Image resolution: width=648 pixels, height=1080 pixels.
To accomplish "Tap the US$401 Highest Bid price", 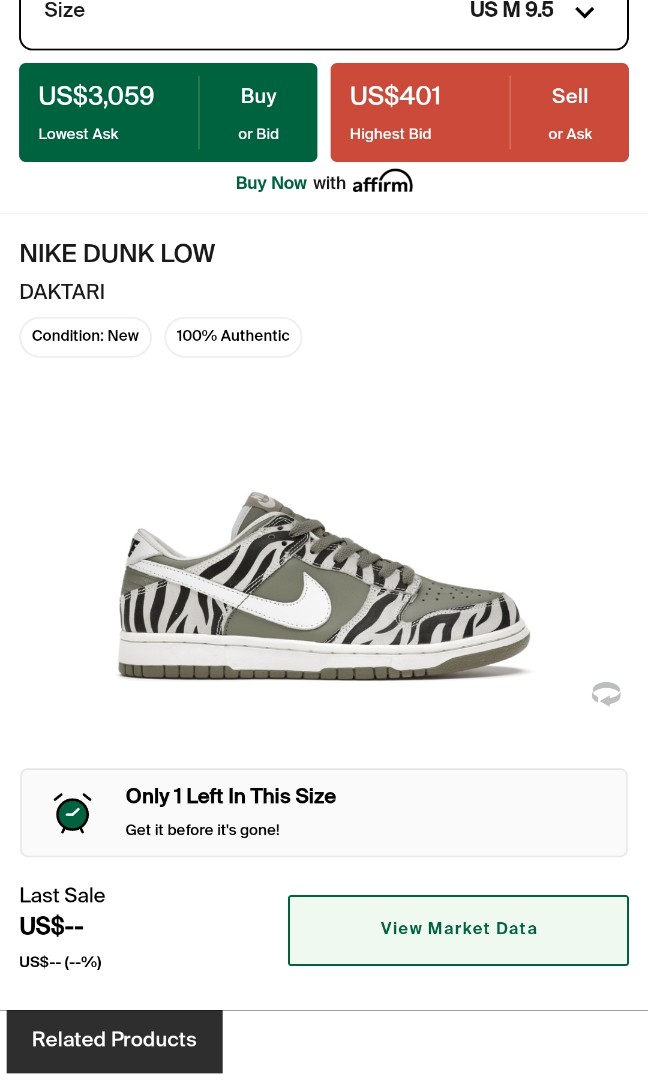I will pyautogui.click(x=395, y=97).
